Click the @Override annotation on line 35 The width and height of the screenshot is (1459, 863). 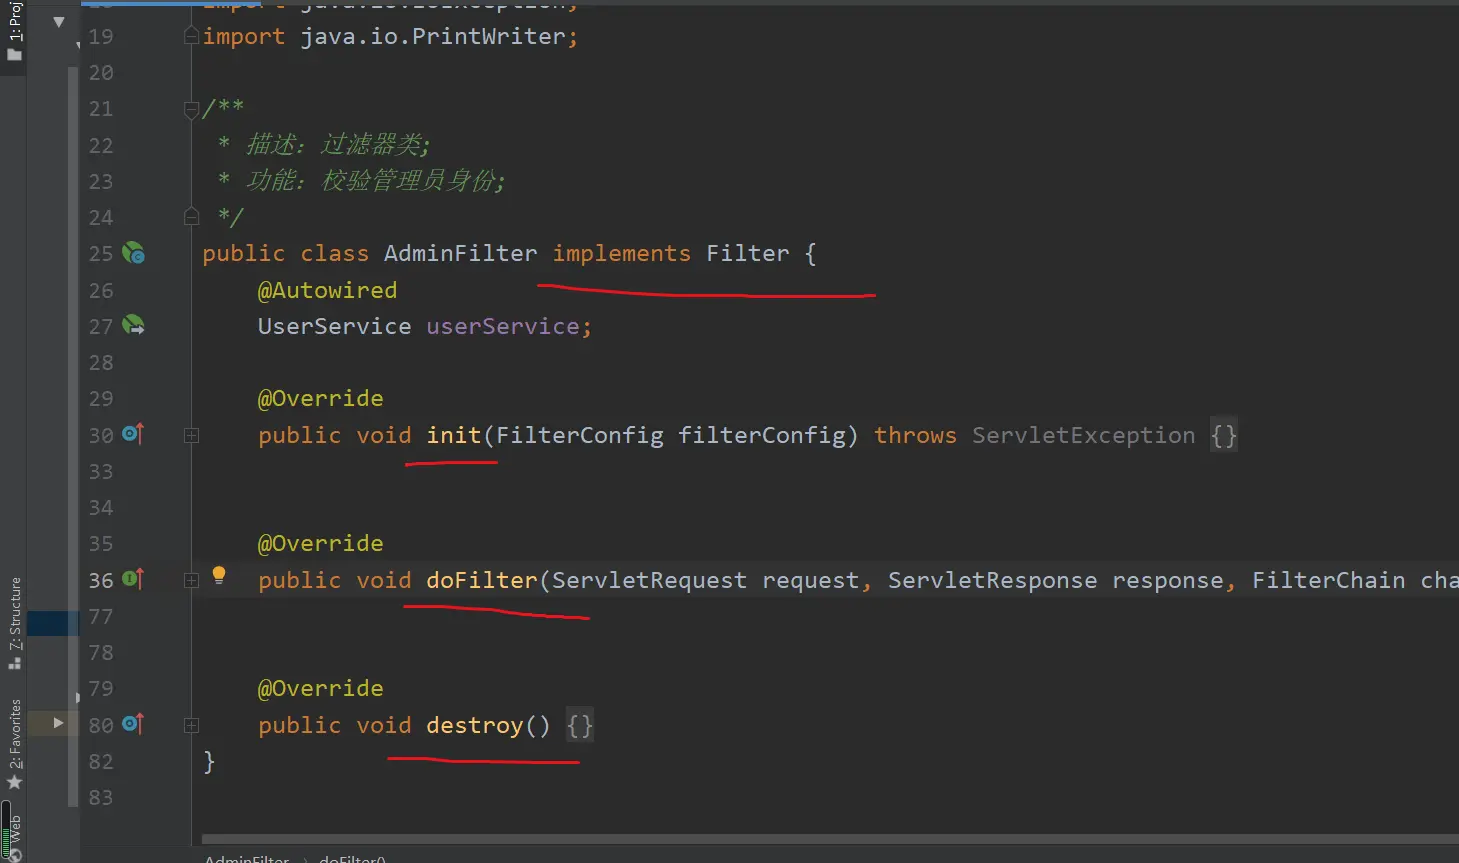[320, 543]
